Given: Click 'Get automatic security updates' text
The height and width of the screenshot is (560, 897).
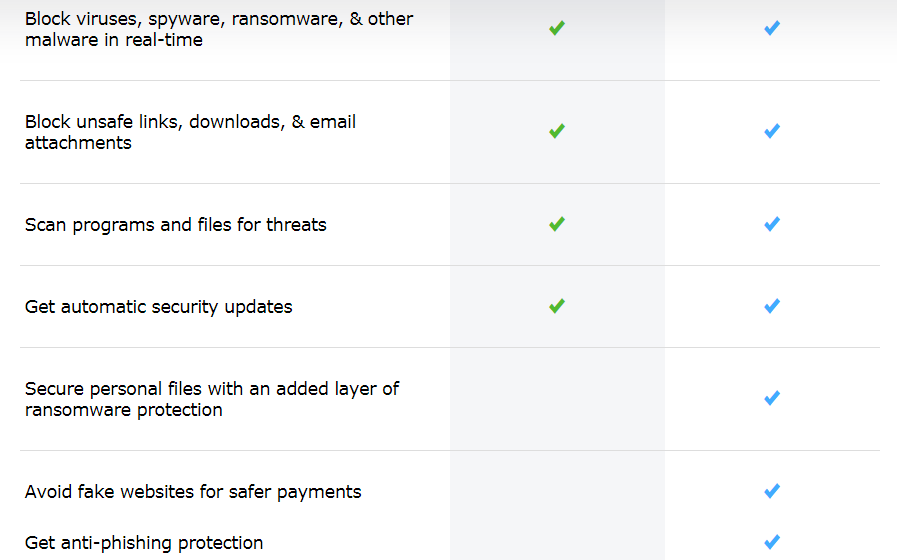Looking at the screenshot, I should [158, 307].
